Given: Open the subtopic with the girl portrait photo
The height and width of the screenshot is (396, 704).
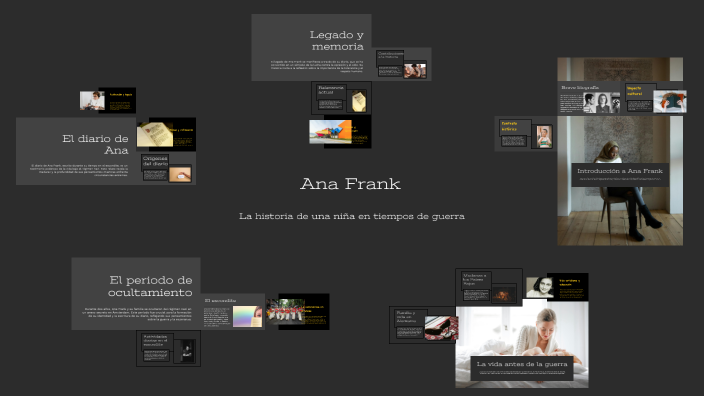Looking at the screenshot, I should [x=557, y=287].
